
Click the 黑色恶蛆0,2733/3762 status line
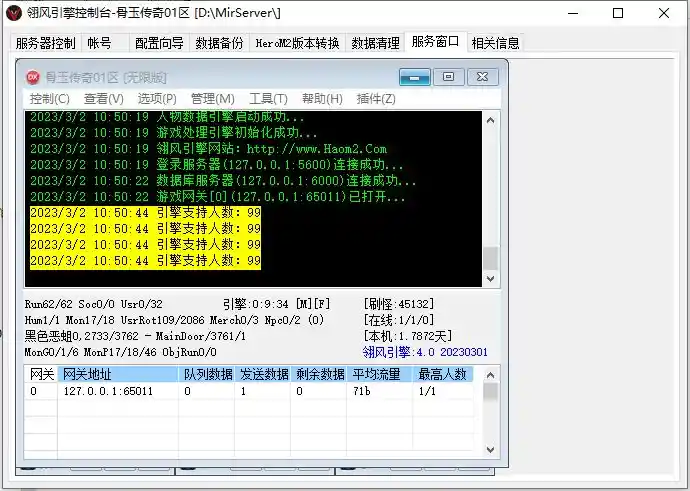click(135, 336)
